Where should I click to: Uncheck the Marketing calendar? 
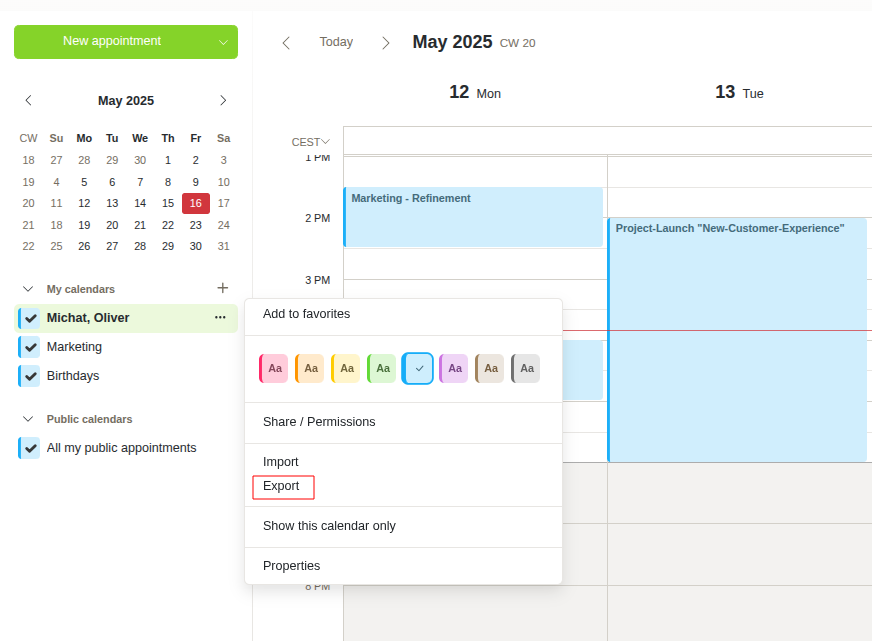(31, 347)
